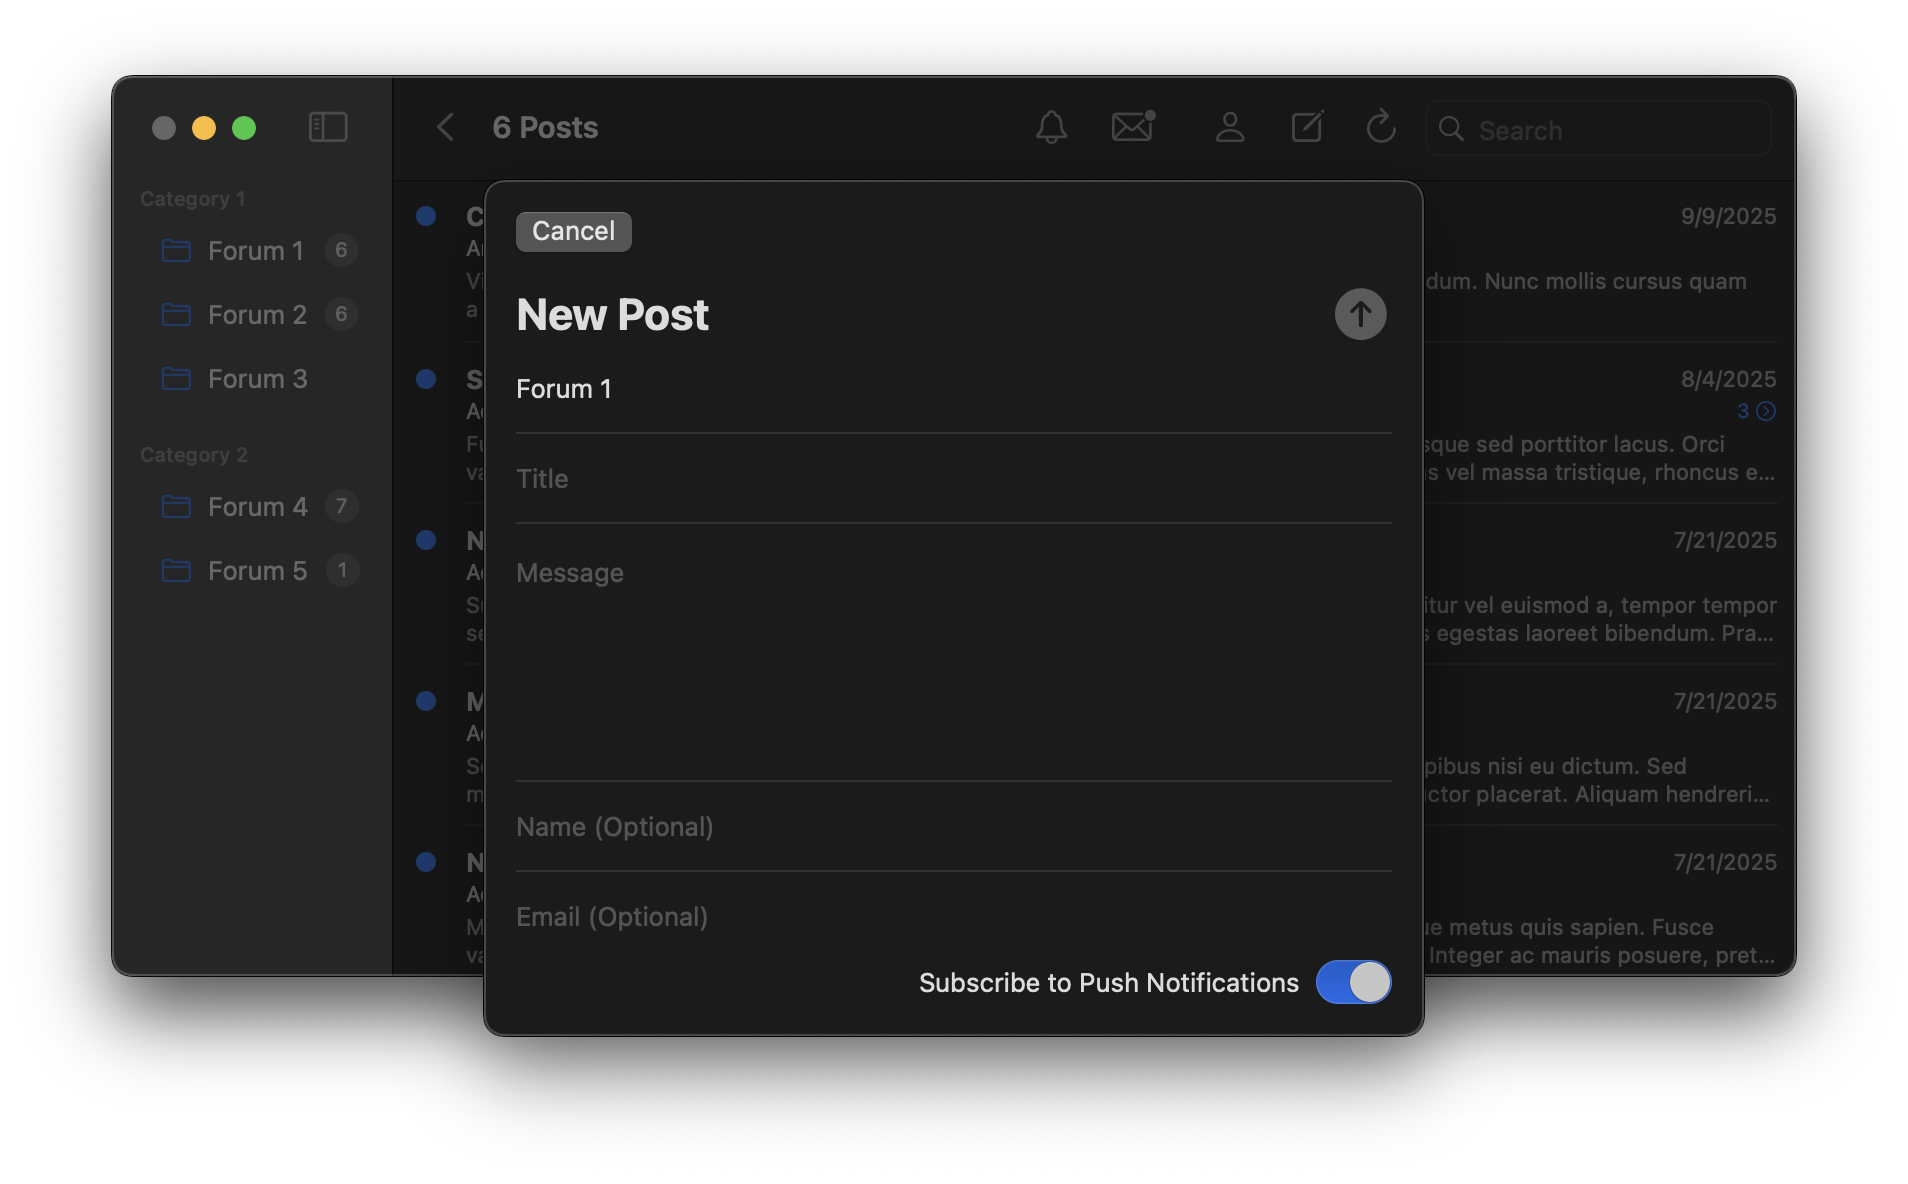1908x1184 pixels.
Task: Cancel the new post dialog
Action: pyautogui.click(x=573, y=232)
